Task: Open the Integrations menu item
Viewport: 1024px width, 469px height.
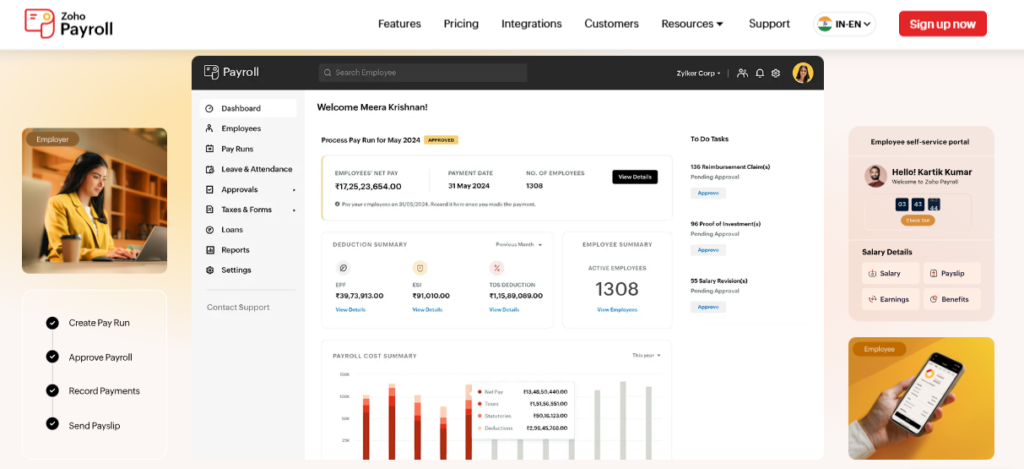Action: pos(532,24)
